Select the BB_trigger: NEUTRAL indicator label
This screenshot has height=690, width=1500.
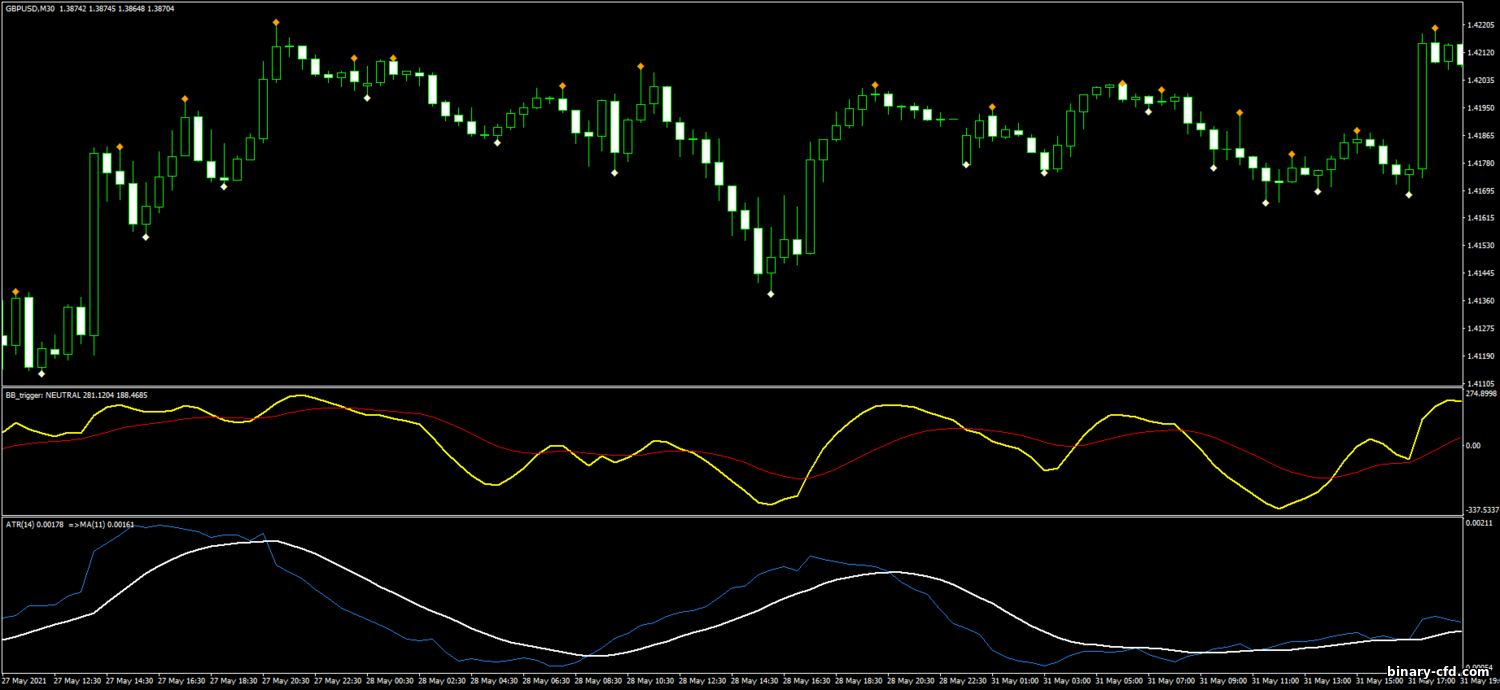(x=78, y=395)
